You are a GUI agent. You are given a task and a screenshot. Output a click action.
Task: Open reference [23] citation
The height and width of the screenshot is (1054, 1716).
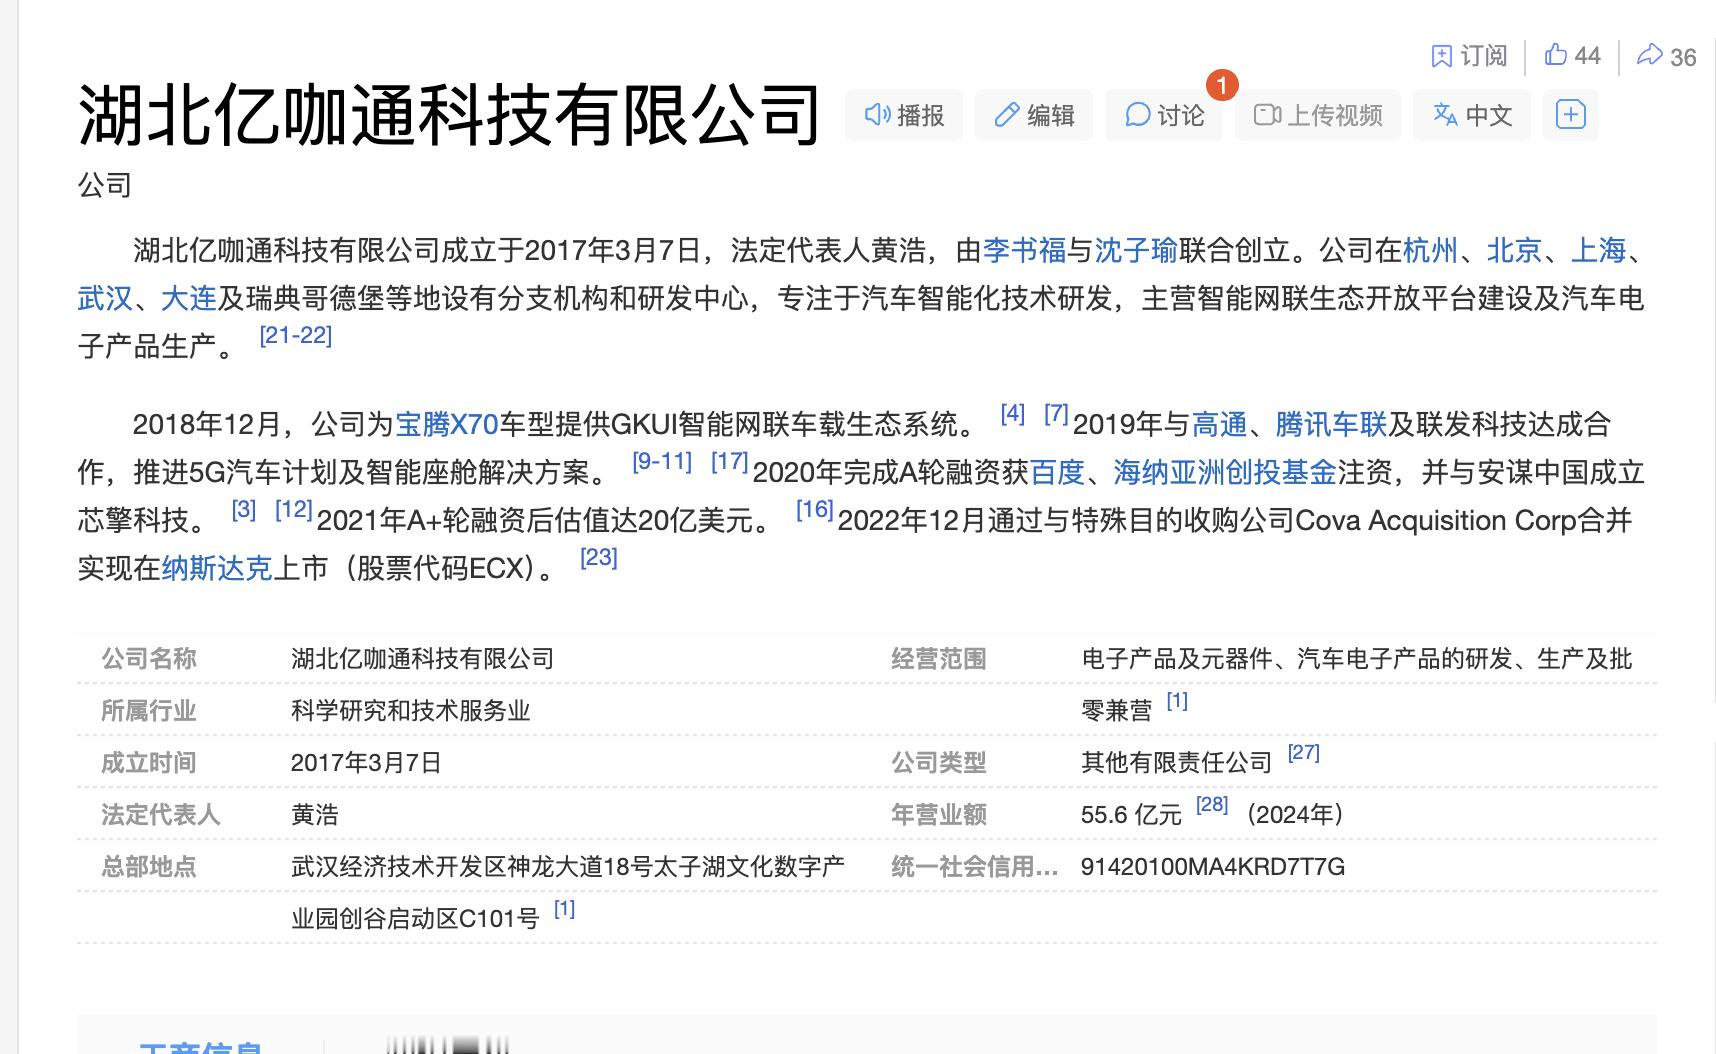point(599,558)
